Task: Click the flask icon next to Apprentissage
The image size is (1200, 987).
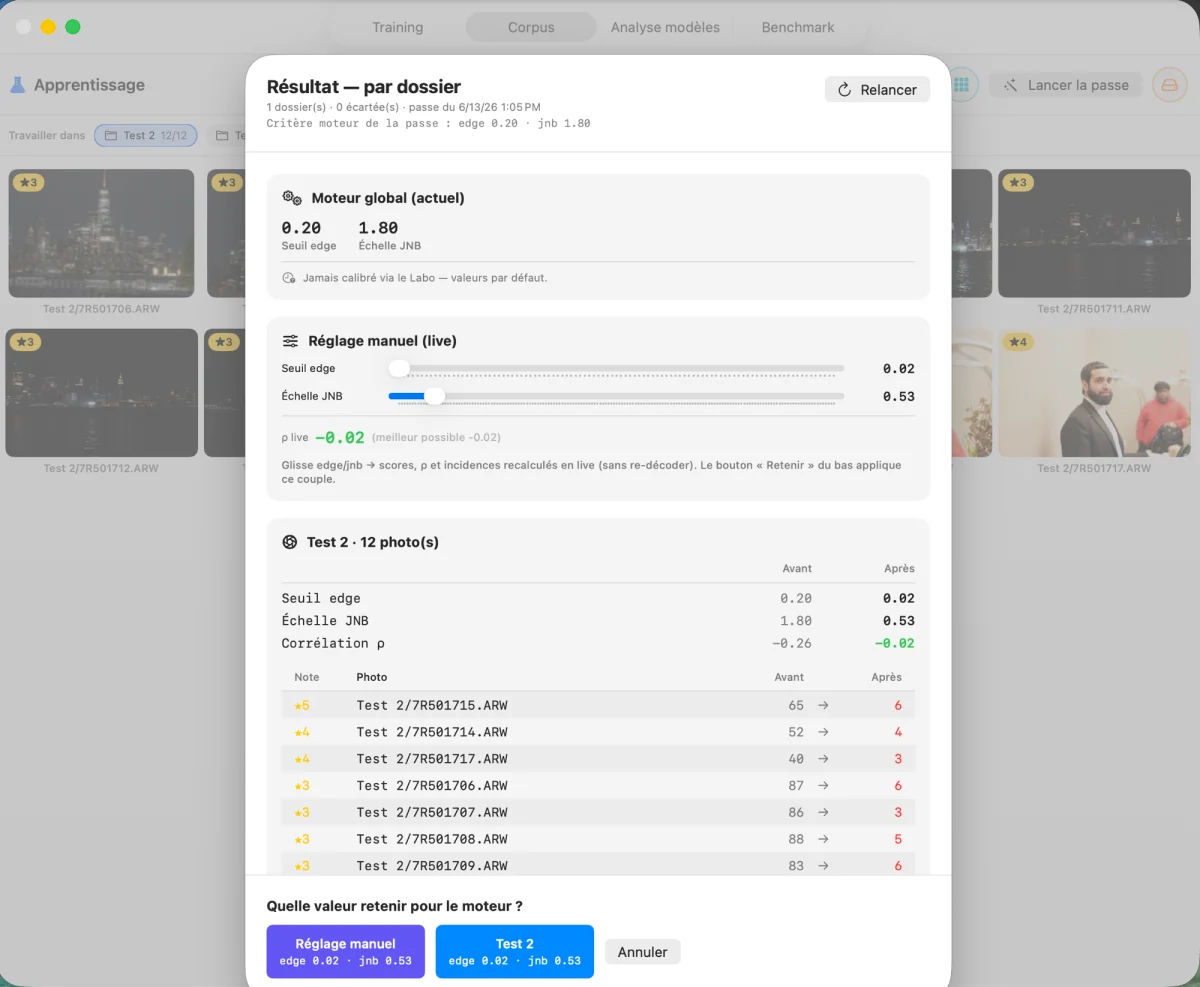Action: pos(18,85)
